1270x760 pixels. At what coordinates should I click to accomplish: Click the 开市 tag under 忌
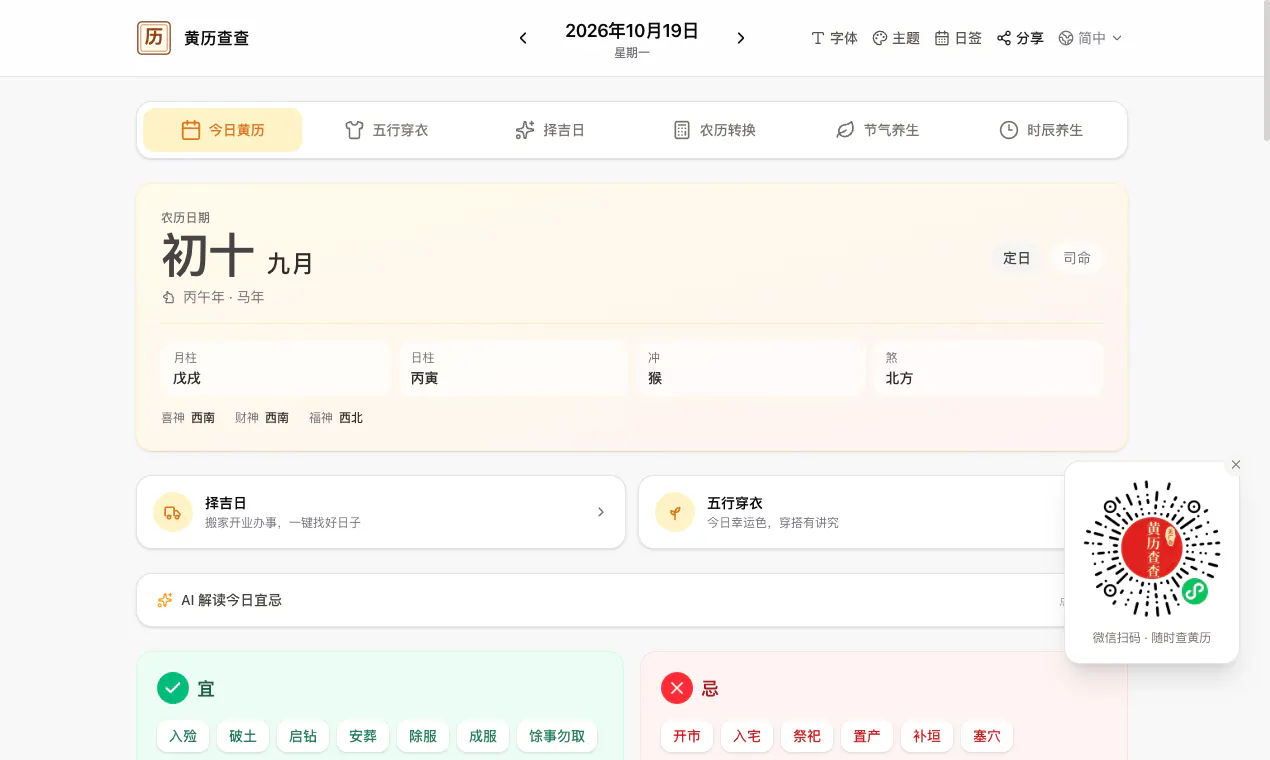(x=687, y=736)
